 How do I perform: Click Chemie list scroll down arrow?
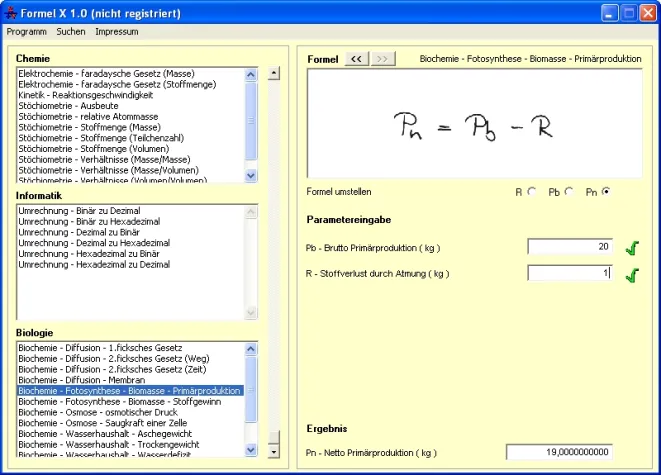pyautogui.click(x=251, y=175)
